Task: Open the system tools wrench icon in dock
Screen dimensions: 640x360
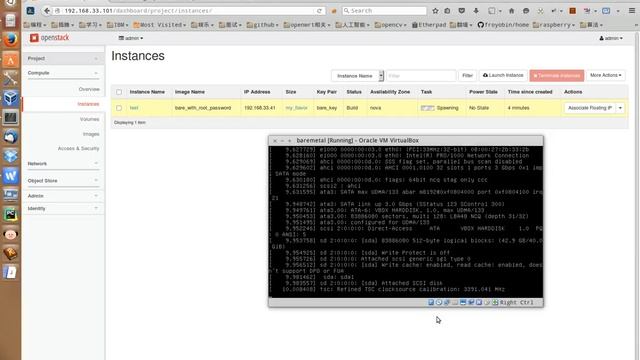Action: [x=11, y=78]
